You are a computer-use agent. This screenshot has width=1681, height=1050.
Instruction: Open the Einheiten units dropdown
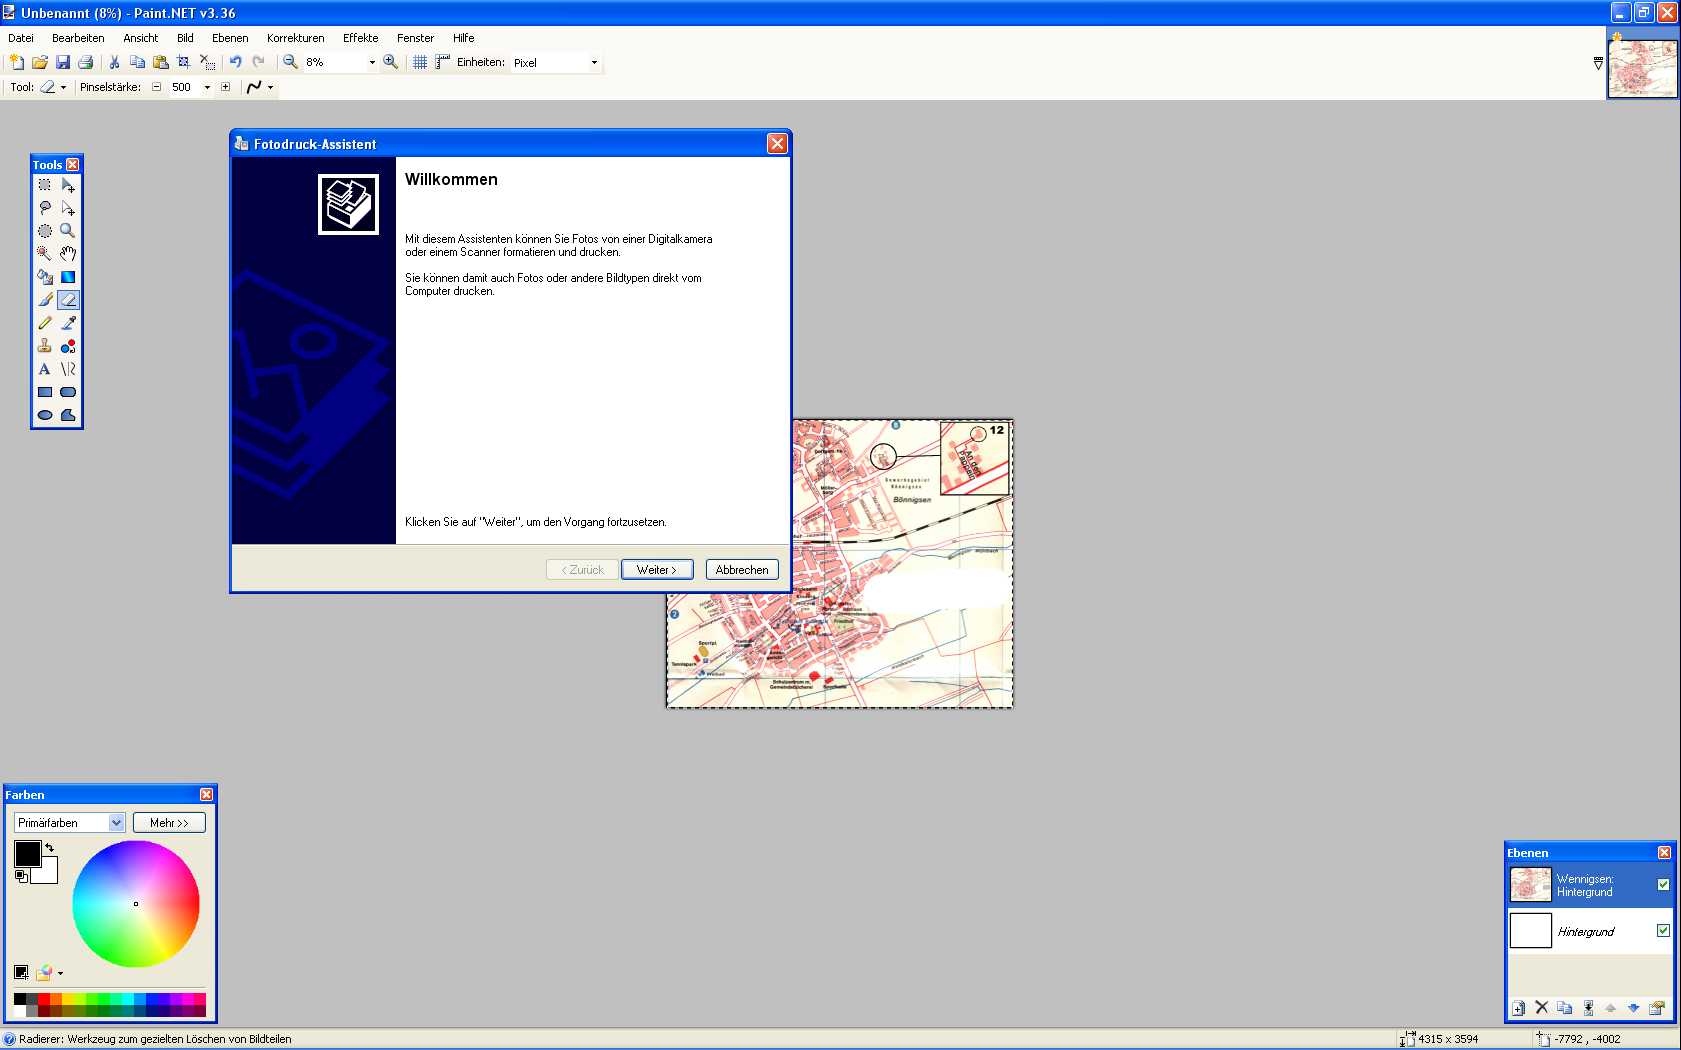click(x=594, y=62)
